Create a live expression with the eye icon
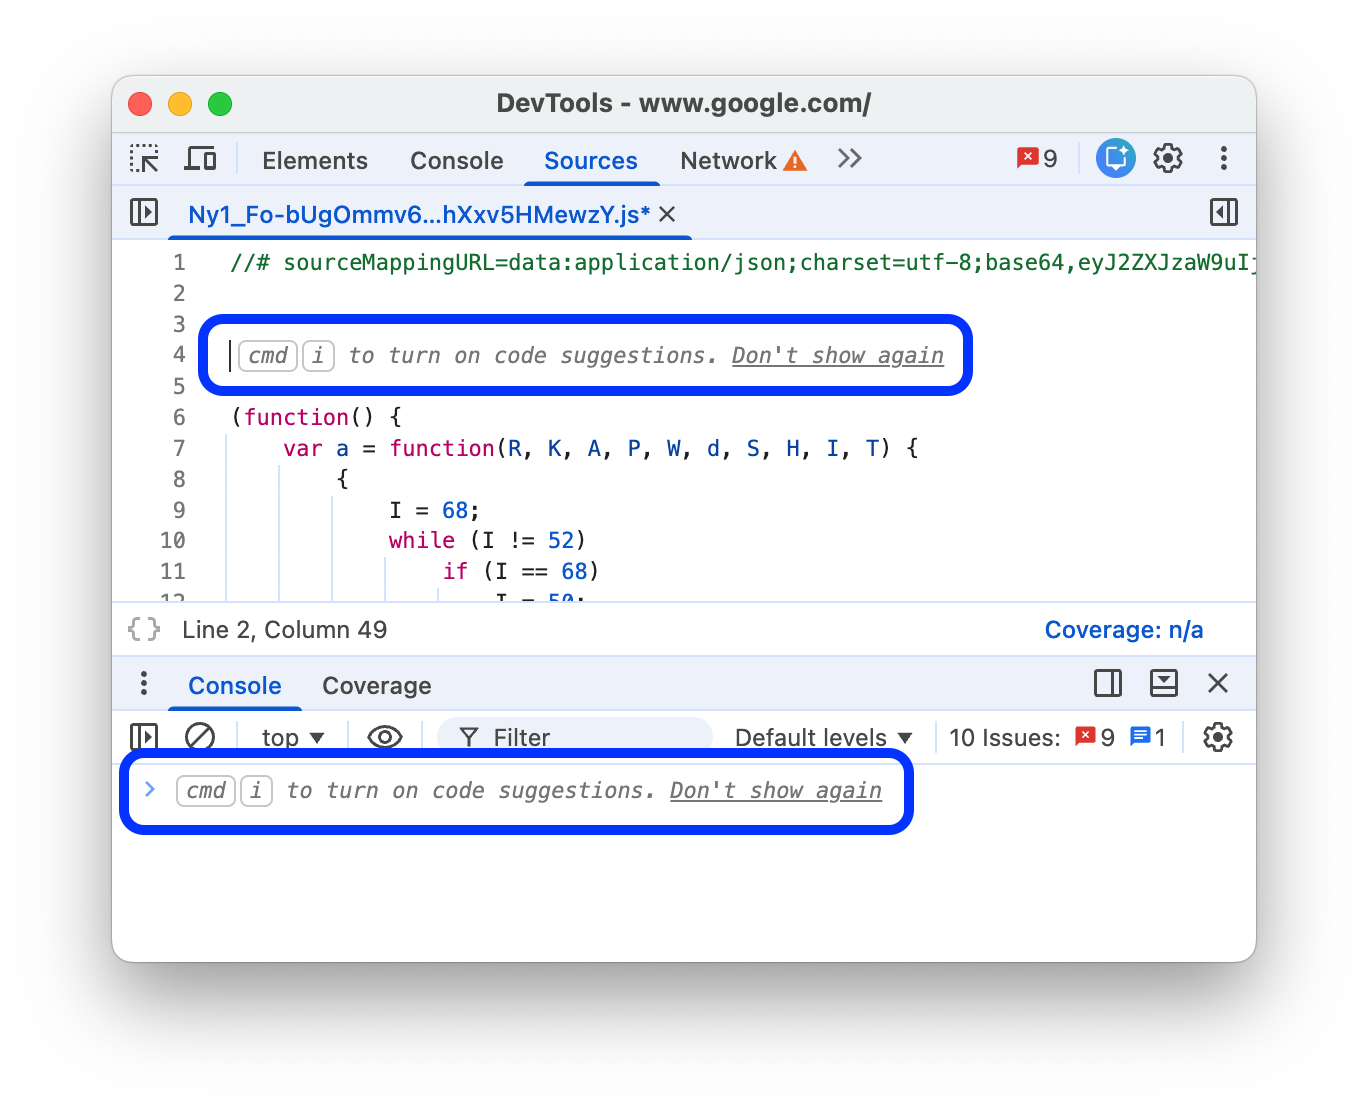Screen dimensions: 1368x1110 (384, 737)
